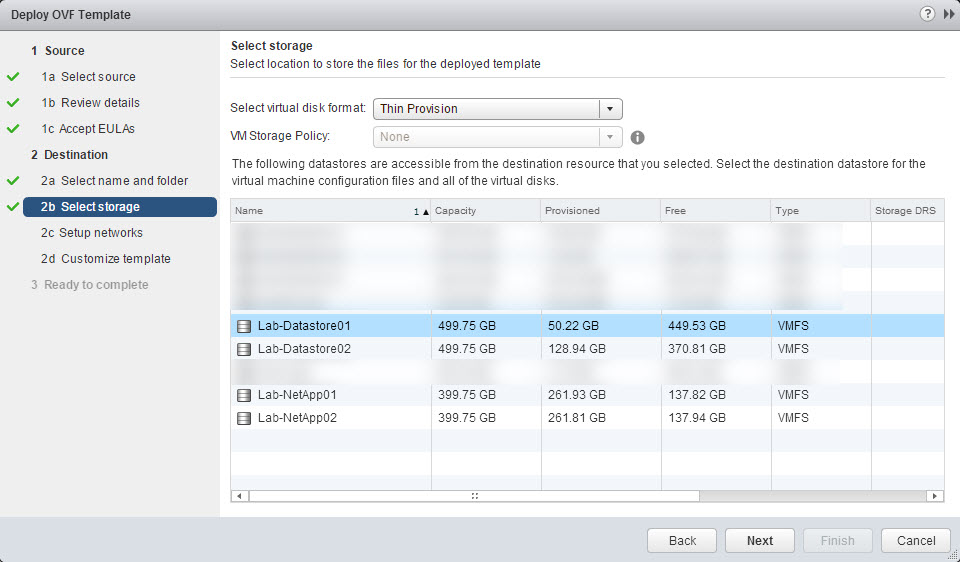The height and width of the screenshot is (562, 960).
Task: Click the VM Storage Policy info icon
Action: (637, 138)
